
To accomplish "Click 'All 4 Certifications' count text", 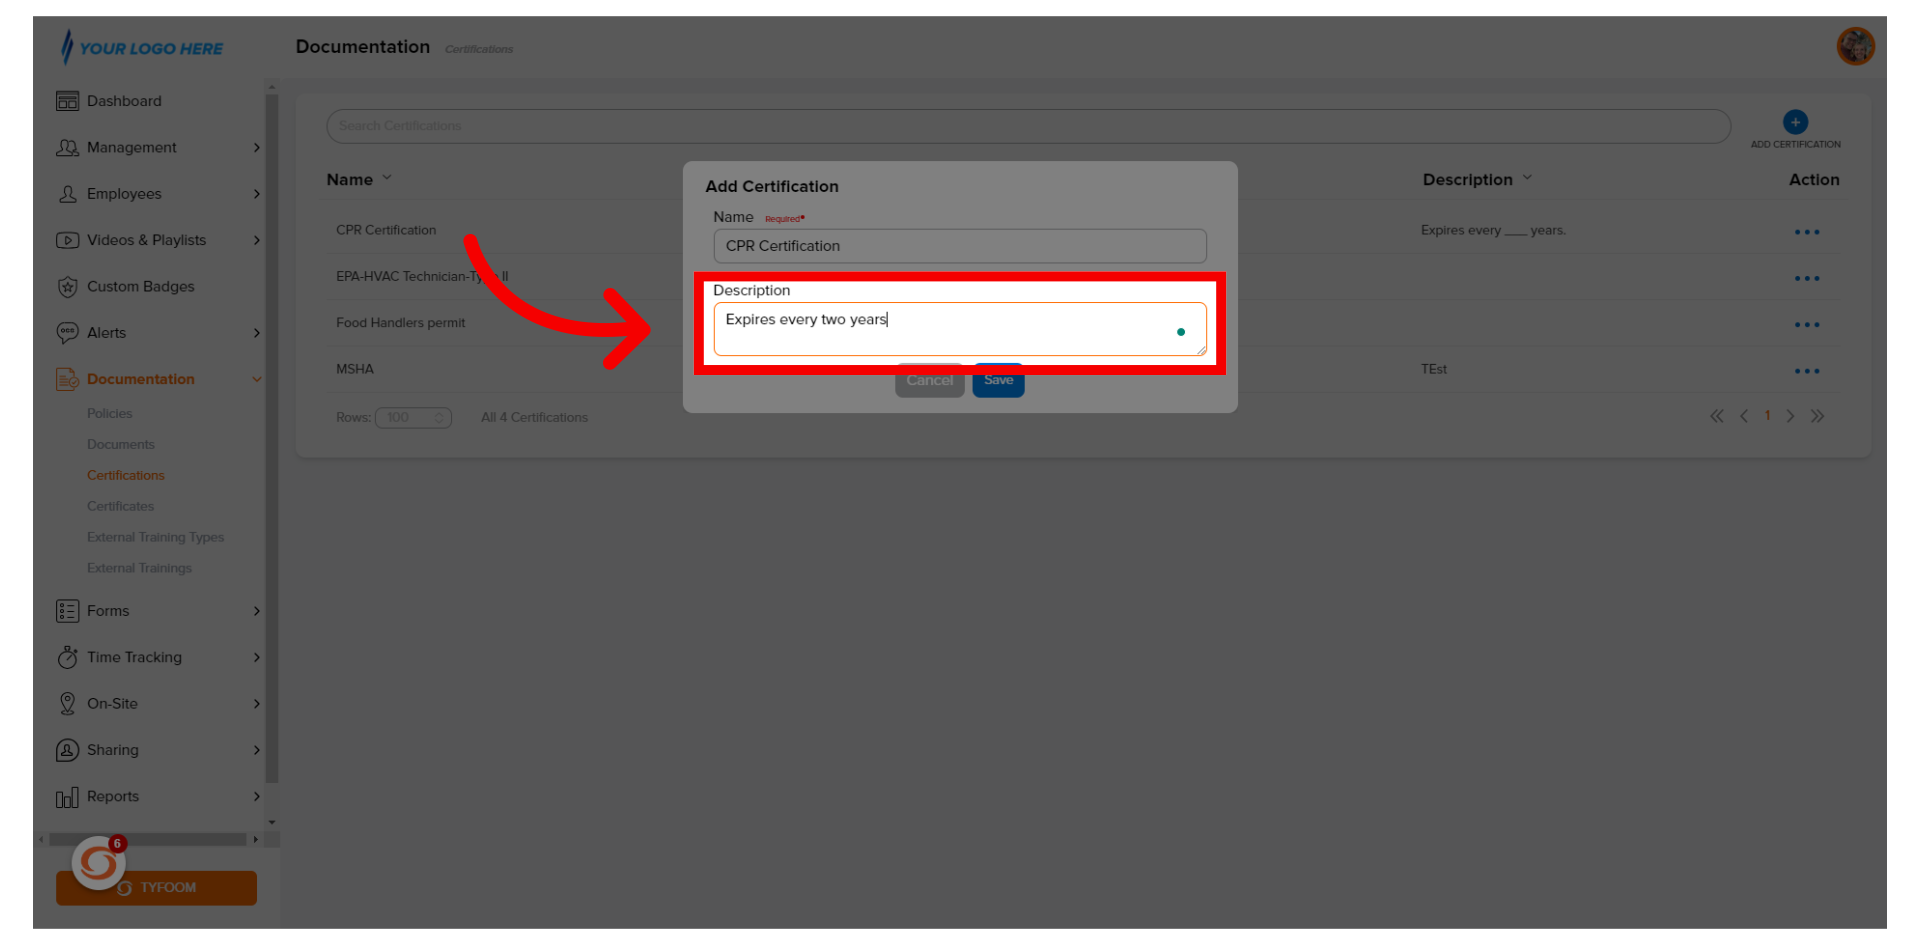I will coord(534,418).
